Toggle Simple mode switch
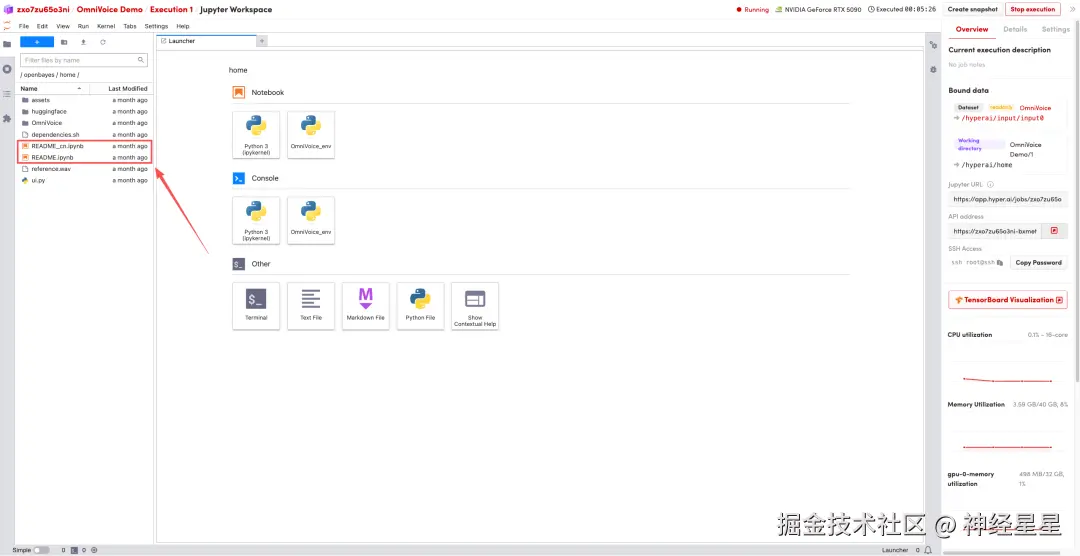Screen dimensions: 1080x556 coord(41,550)
